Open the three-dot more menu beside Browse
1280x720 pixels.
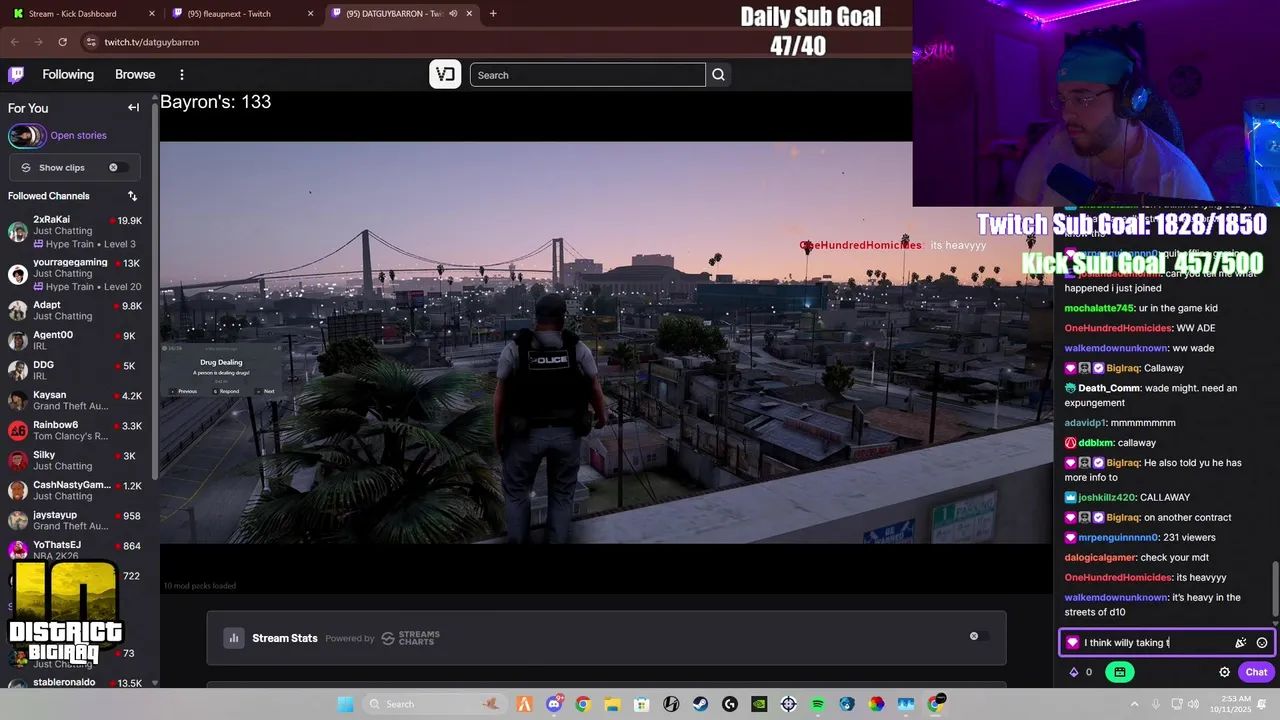click(x=182, y=75)
